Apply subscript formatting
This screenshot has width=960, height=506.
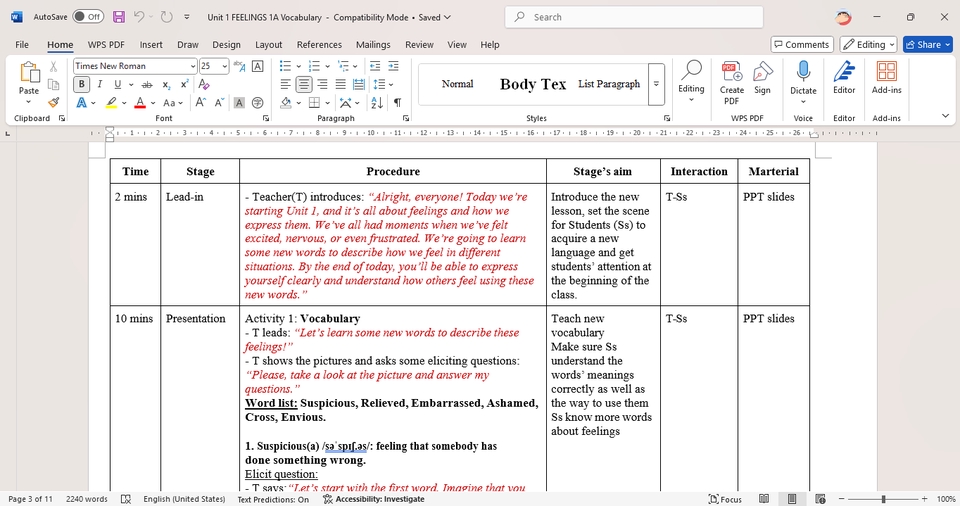click(167, 85)
